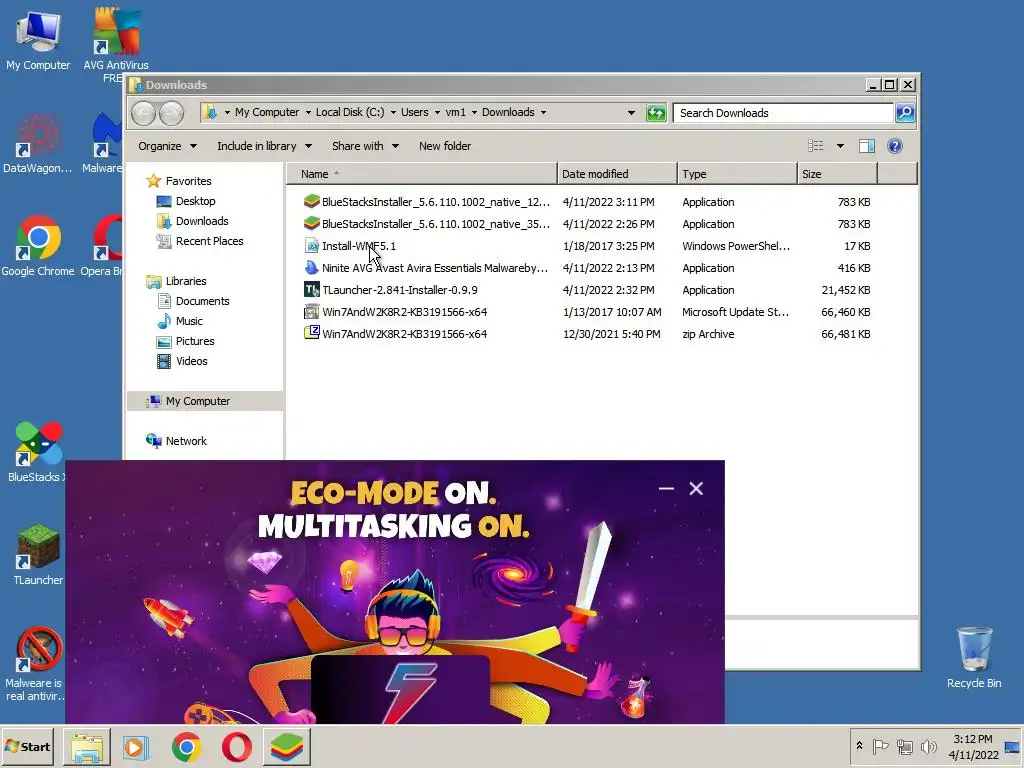
Task: Sort by the Date modified column header
Action: pyautogui.click(x=617, y=174)
